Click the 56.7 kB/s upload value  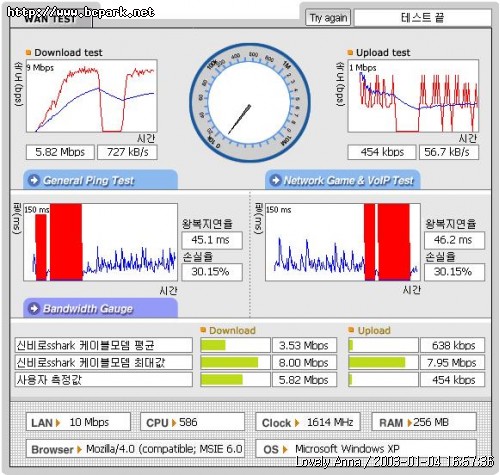point(449,152)
